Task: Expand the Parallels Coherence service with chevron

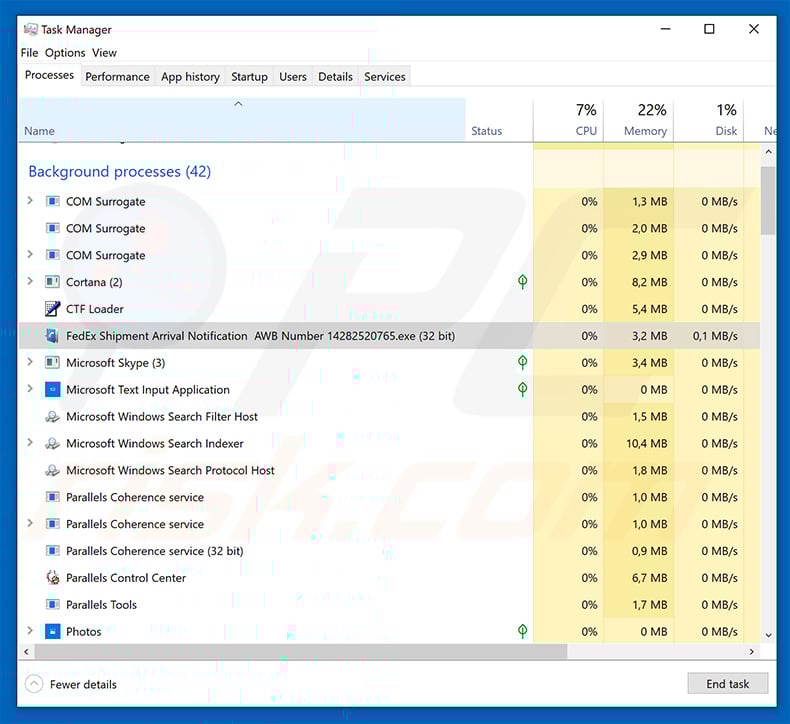Action: [x=30, y=523]
